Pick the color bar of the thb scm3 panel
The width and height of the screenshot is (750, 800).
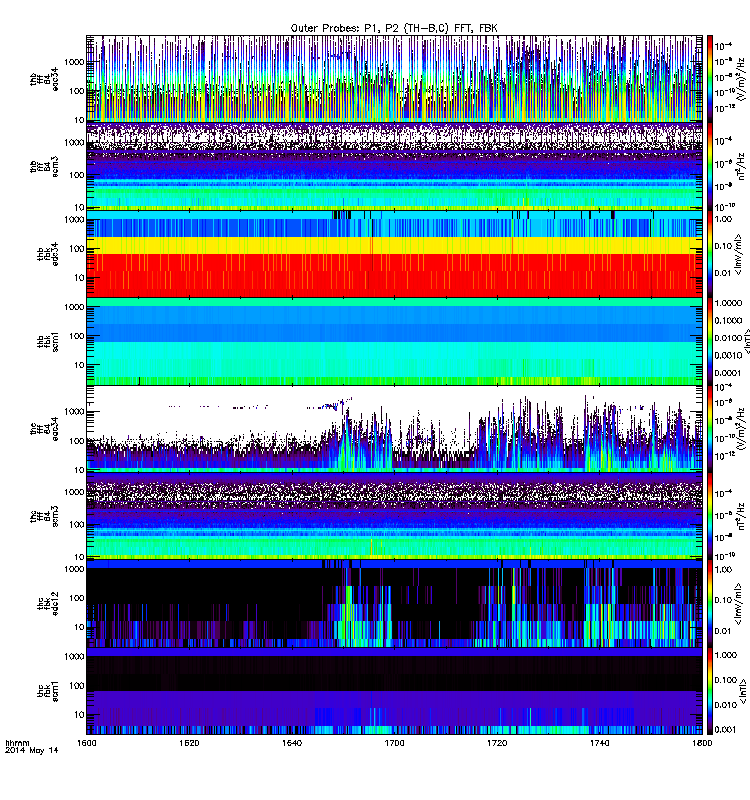click(x=709, y=167)
